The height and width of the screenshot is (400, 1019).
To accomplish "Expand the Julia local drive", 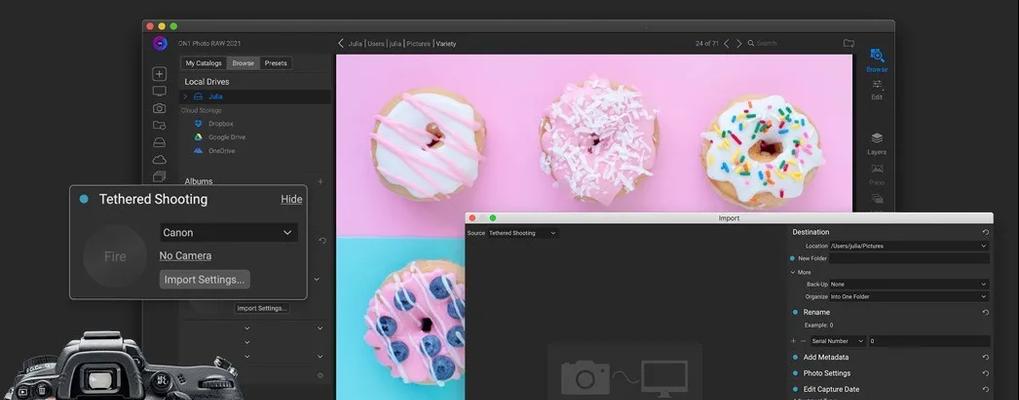I will [185, 97].
